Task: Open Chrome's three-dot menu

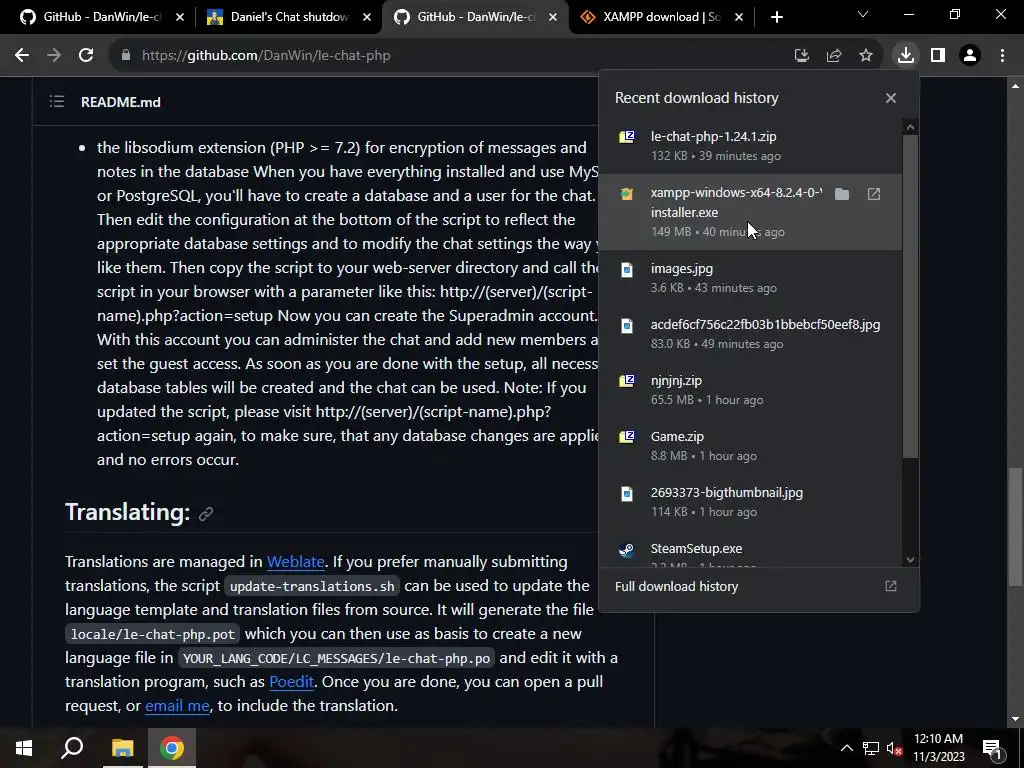Action: [x=1002, y=56]
